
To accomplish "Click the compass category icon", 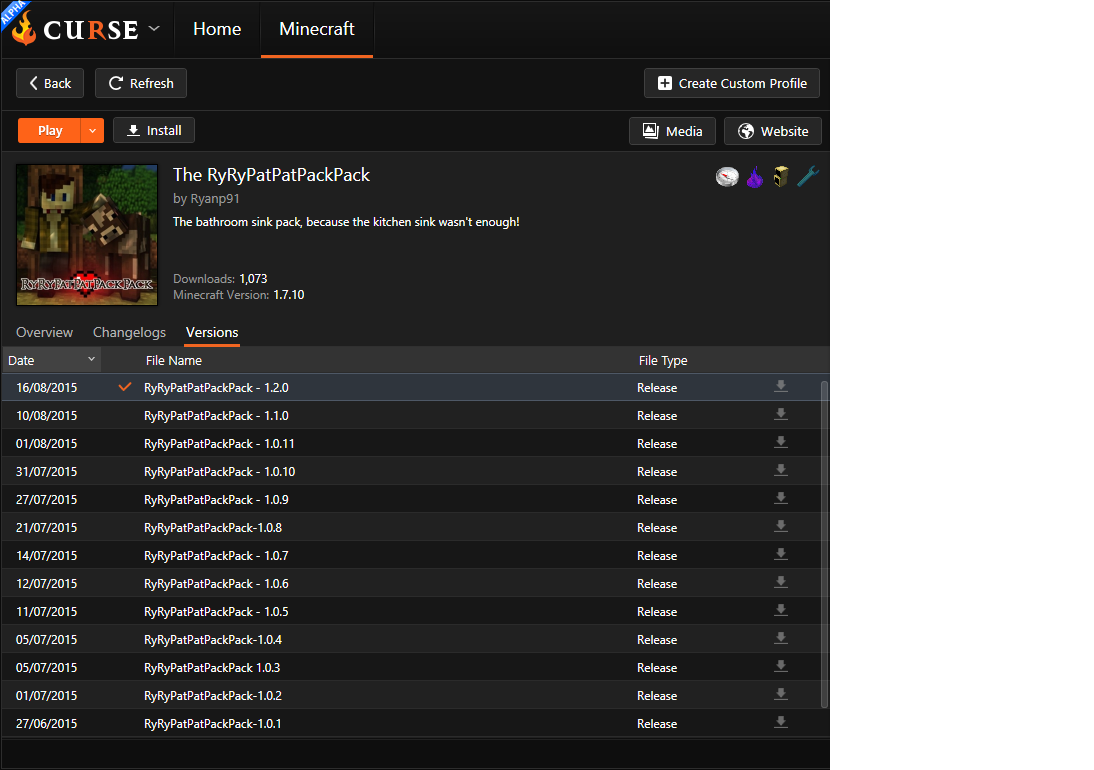I will pyautogui.click(x=727, y=177).
